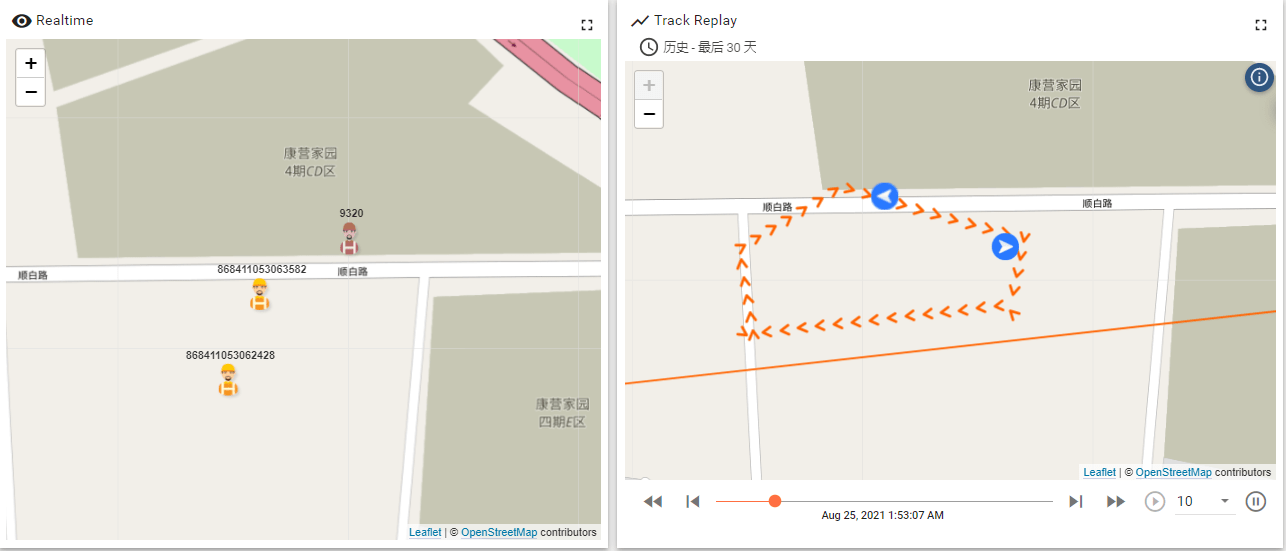The image size is (1286, 551).
Task: Select worker marker 868411053062428
Action: pos(228,380)
